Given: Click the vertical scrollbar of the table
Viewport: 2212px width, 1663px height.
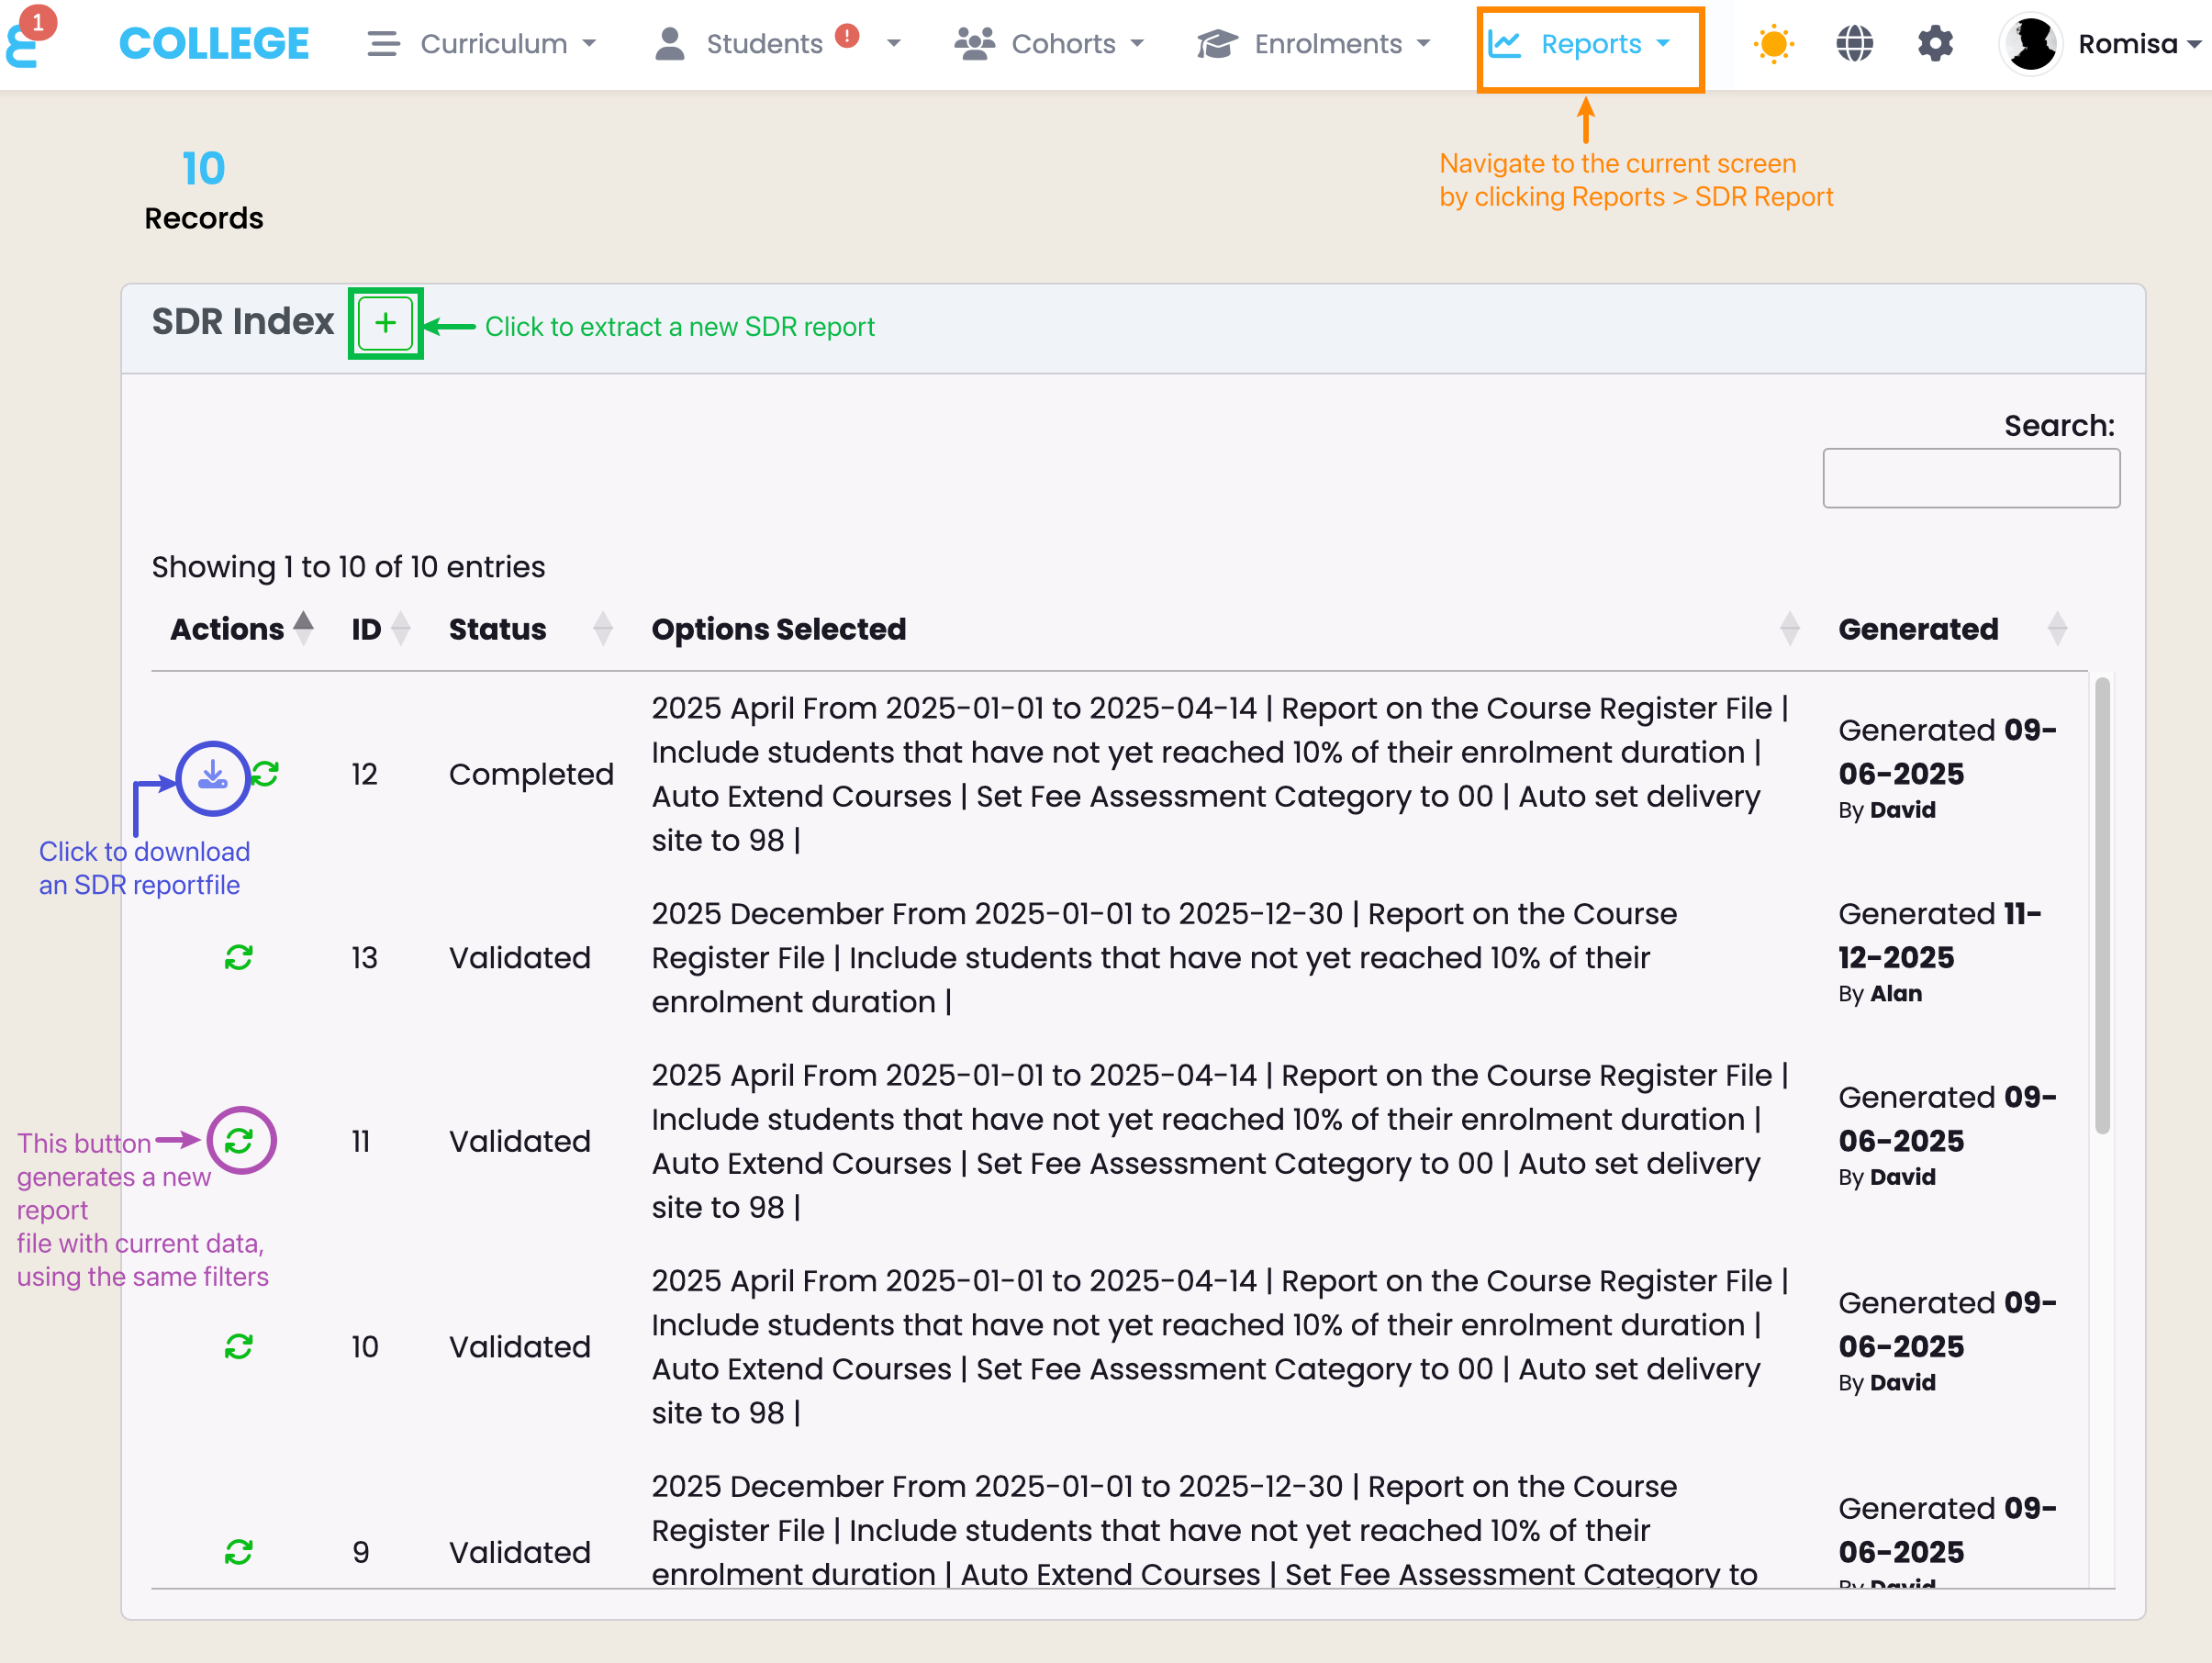Looking at the screenshot, I should pyautogui.click(x=2102, y=905).
